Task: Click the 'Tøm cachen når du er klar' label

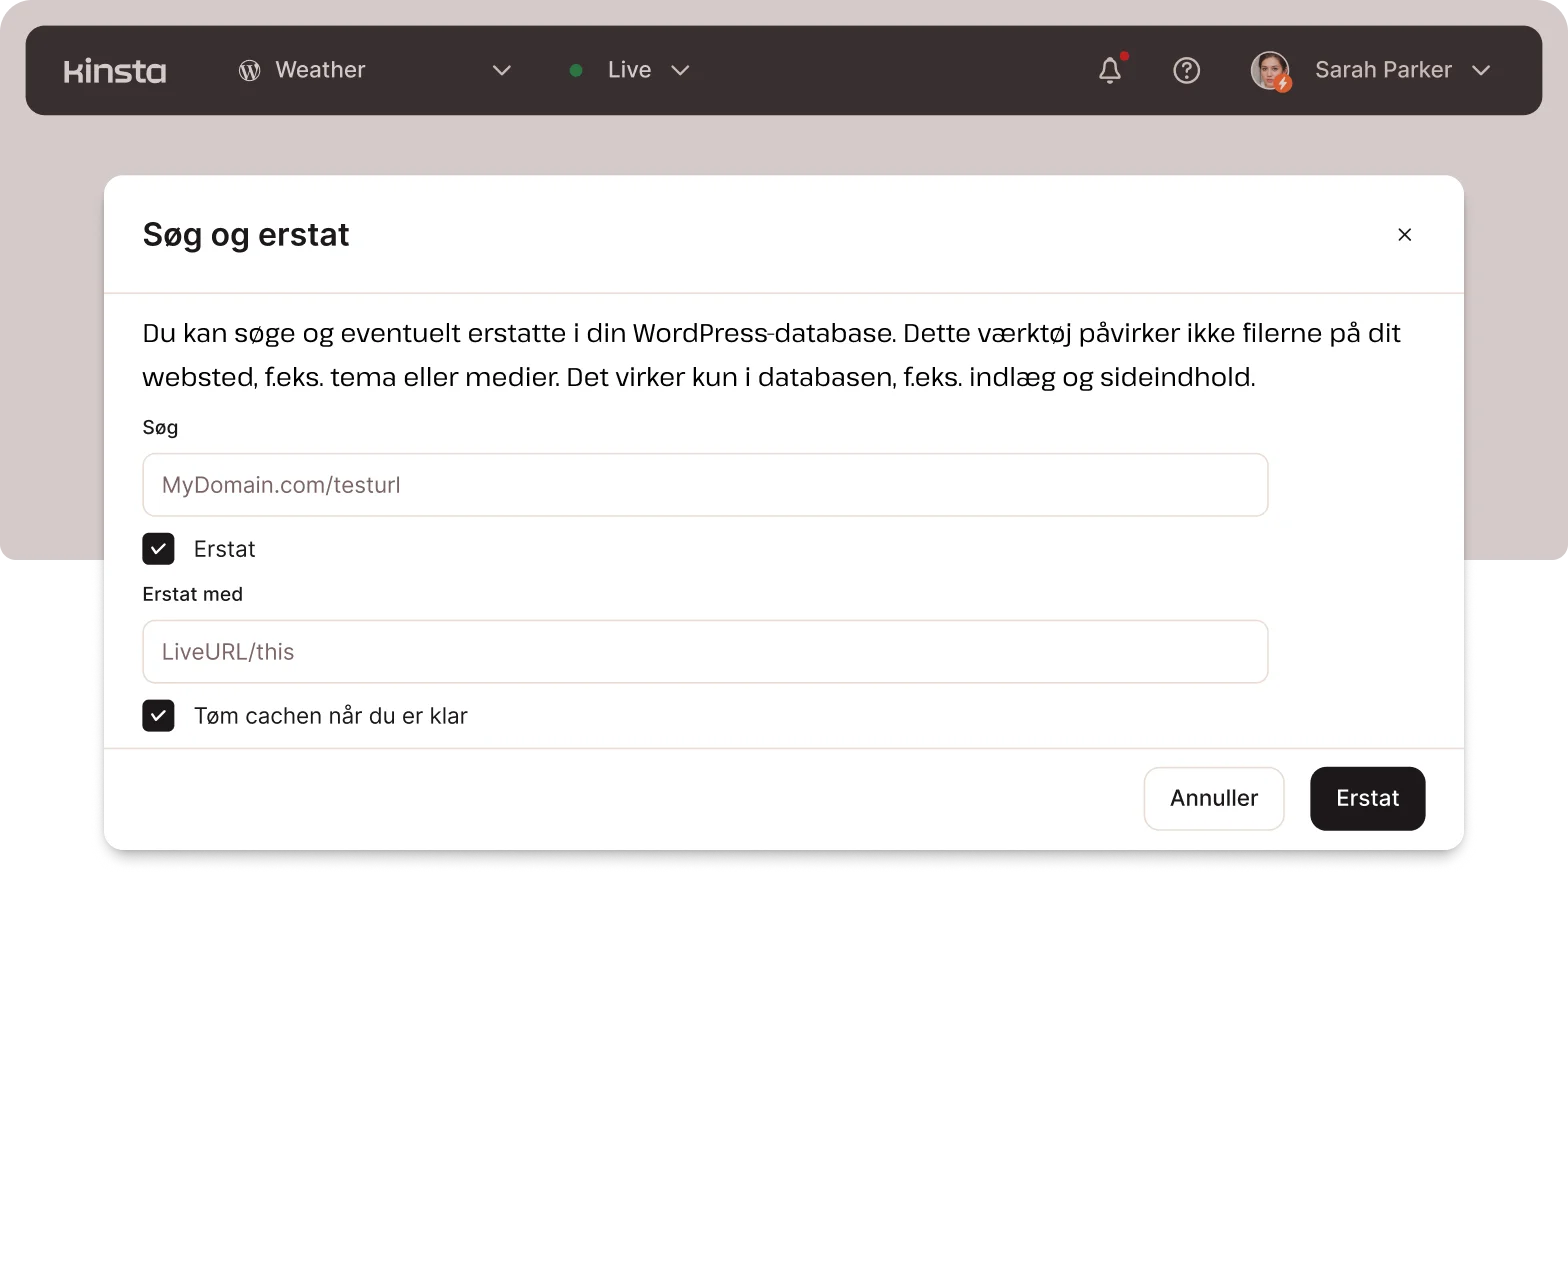Action: coord(330,716)
